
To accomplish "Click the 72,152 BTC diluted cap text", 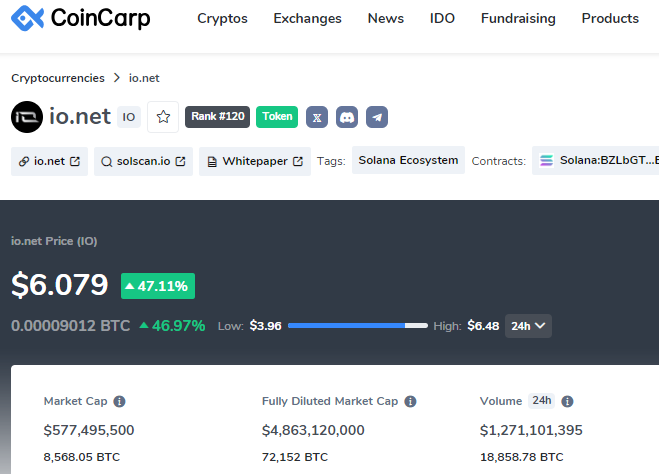I will click(295, 457).
